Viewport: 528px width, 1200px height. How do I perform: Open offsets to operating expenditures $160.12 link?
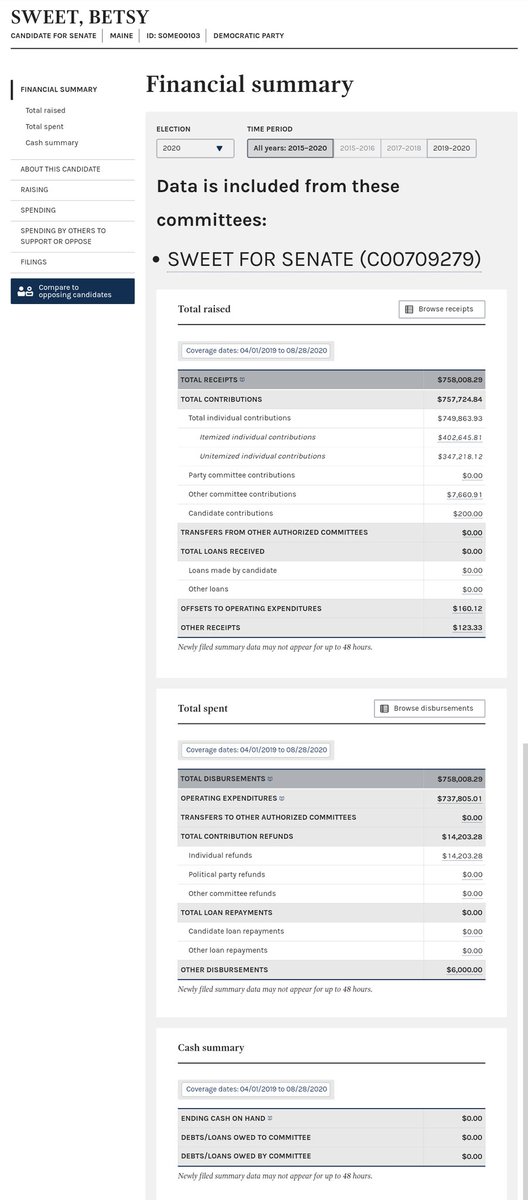[466, 608]
